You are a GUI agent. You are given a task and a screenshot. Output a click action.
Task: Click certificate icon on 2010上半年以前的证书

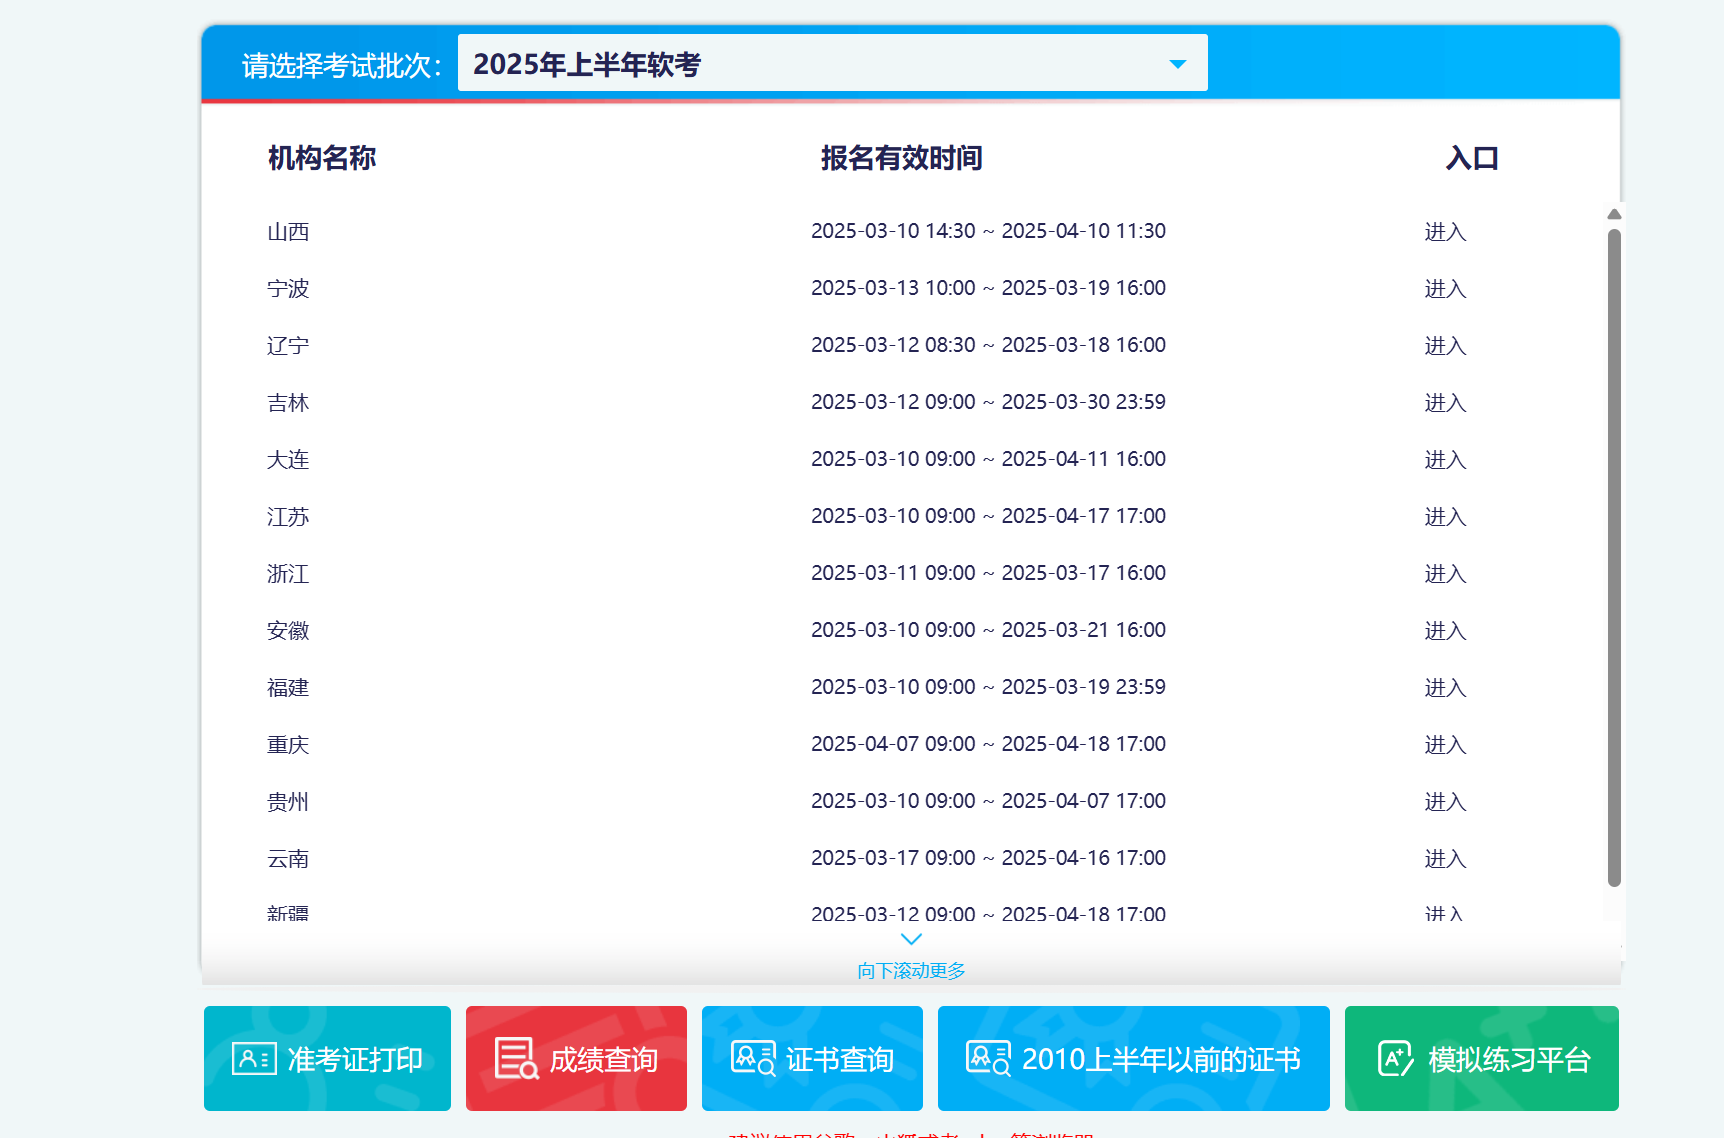[x=988, y=1058]
